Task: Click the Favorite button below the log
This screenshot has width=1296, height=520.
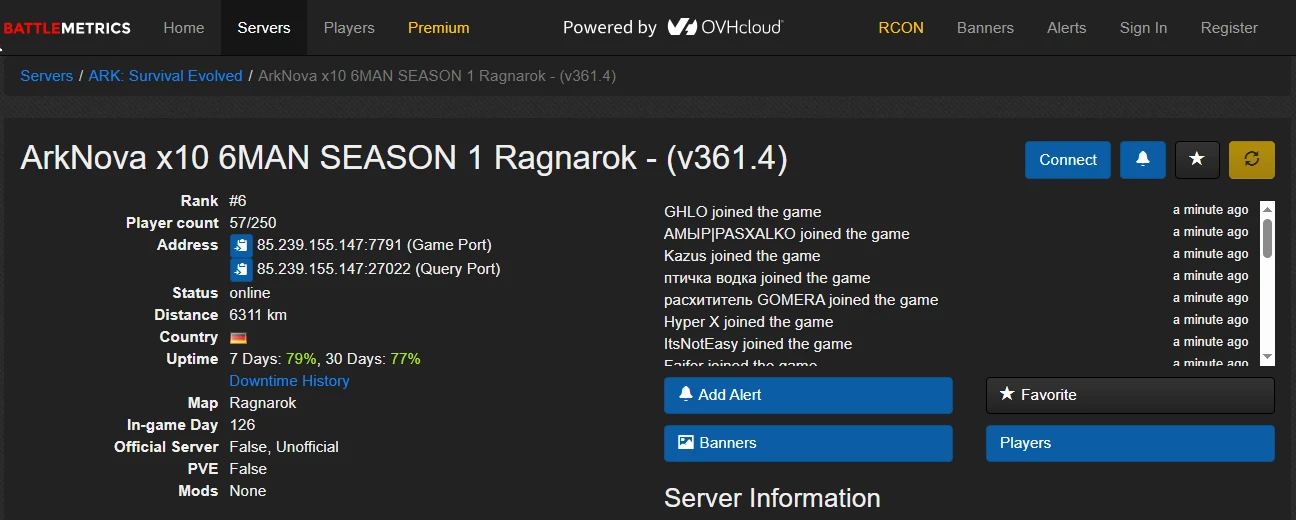Action: tap(1130, 395)
